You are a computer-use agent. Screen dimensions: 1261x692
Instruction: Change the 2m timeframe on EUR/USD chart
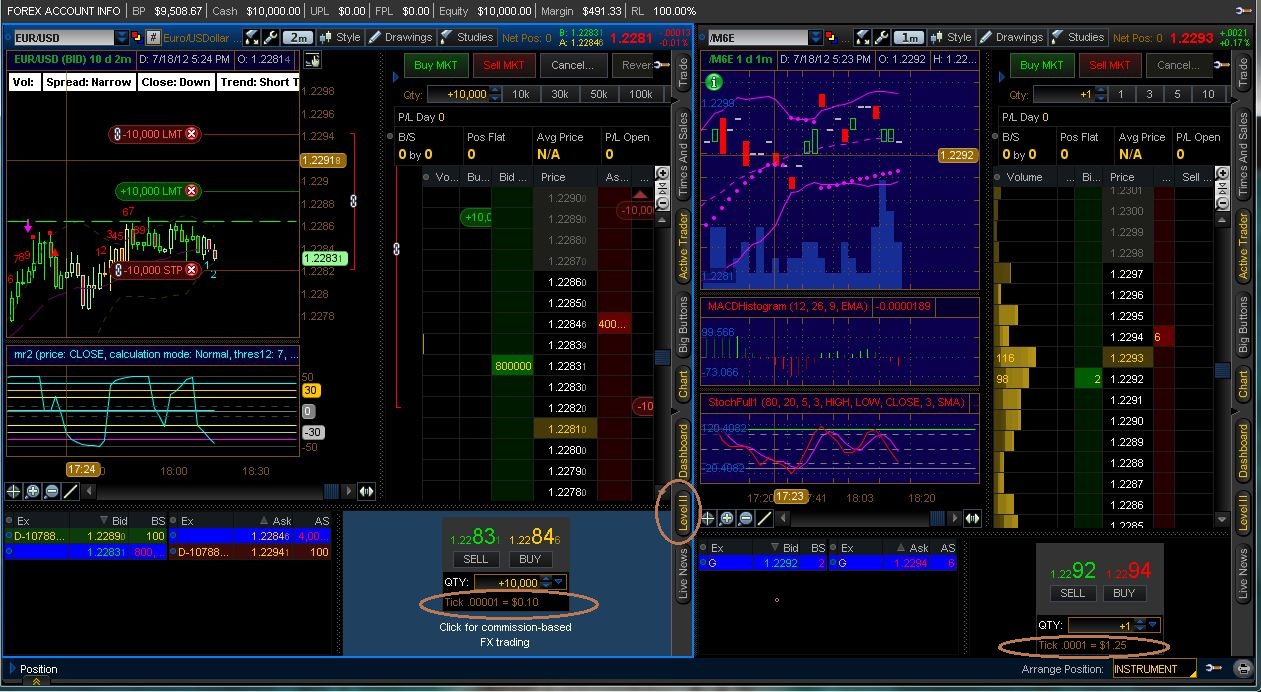(x=297, y=37)
